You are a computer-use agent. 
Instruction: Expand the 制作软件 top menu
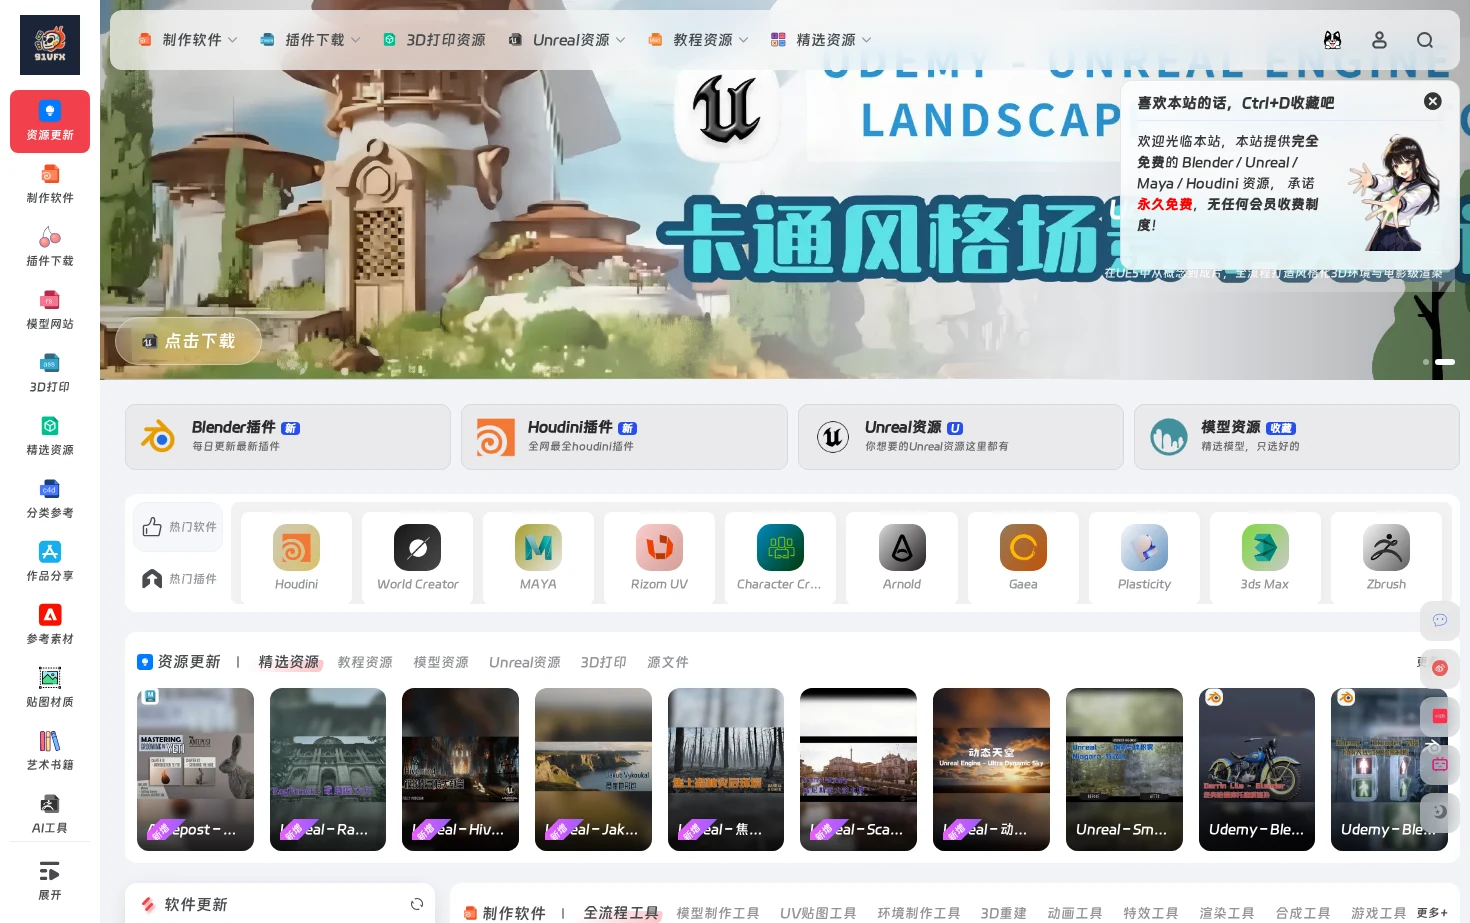click(x=188, y=40)
